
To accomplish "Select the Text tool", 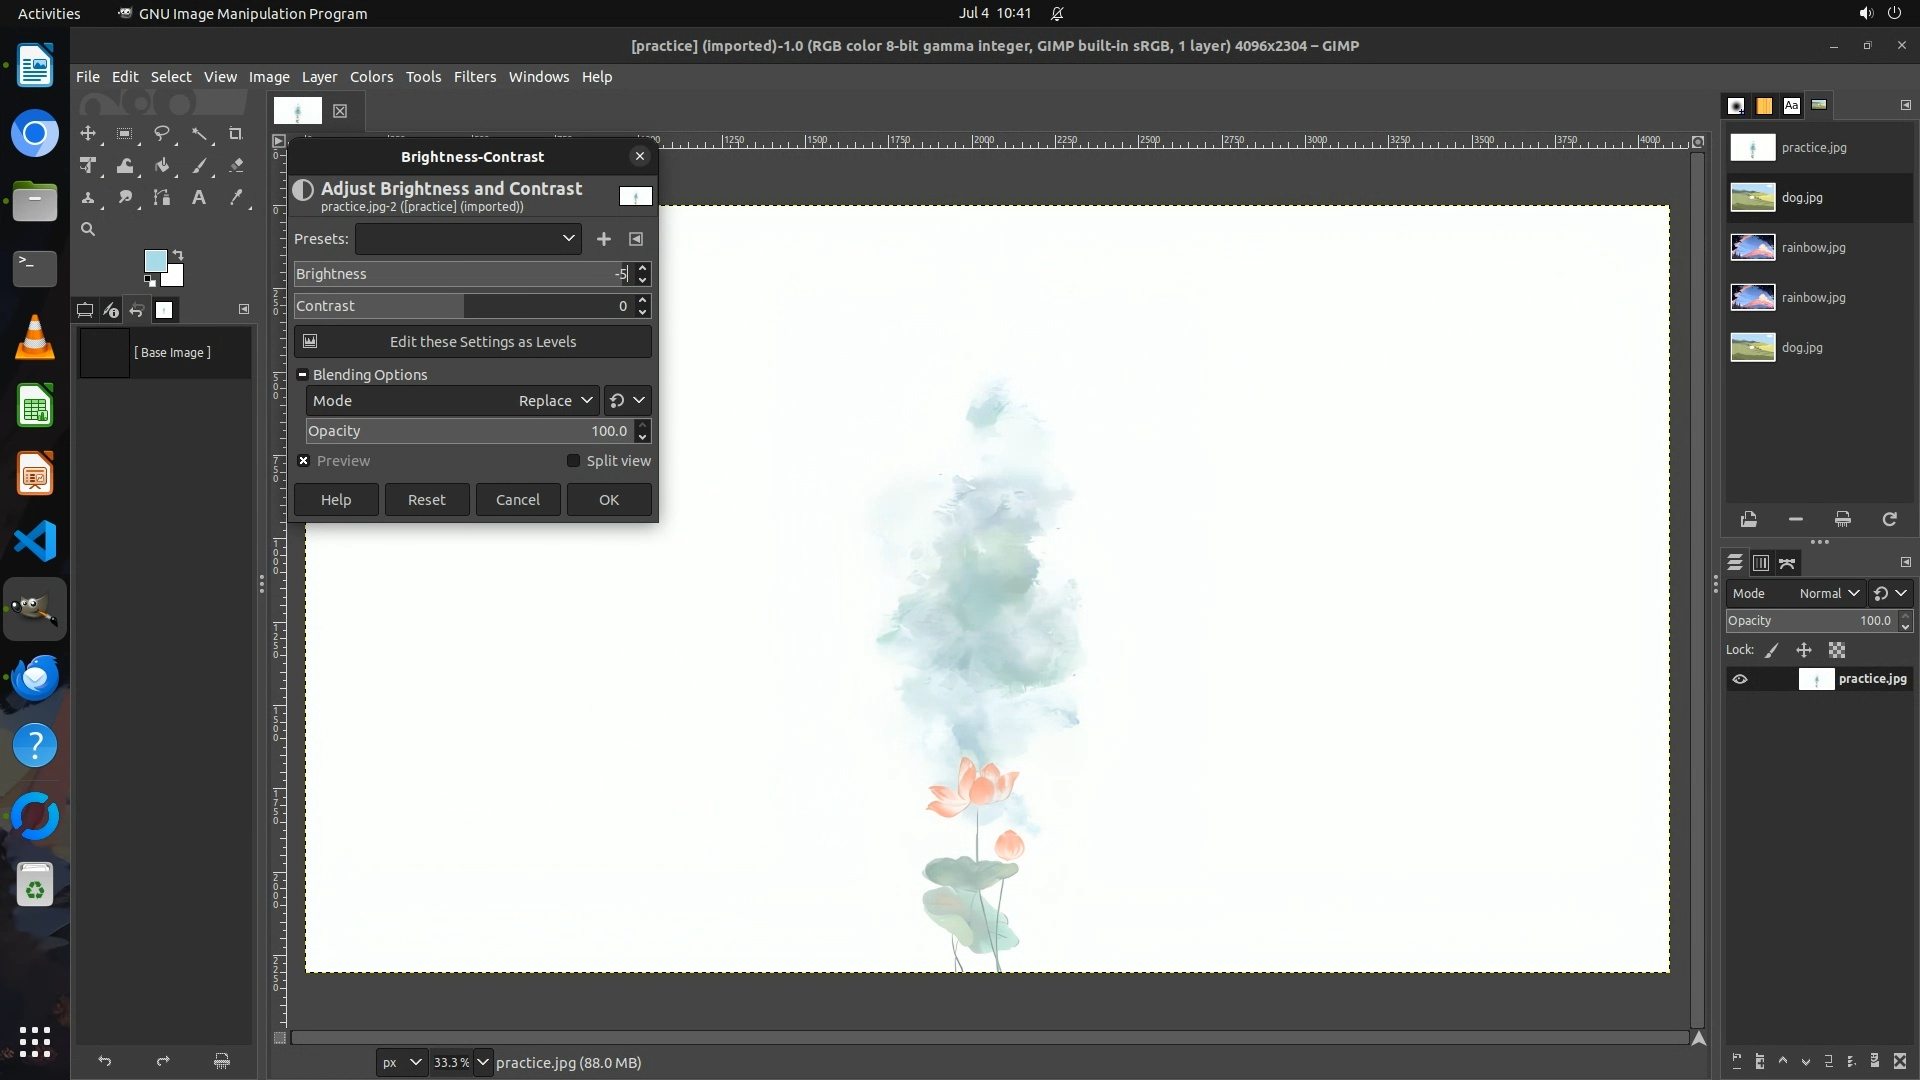I will pyautogui.click(x=199, y=198).
